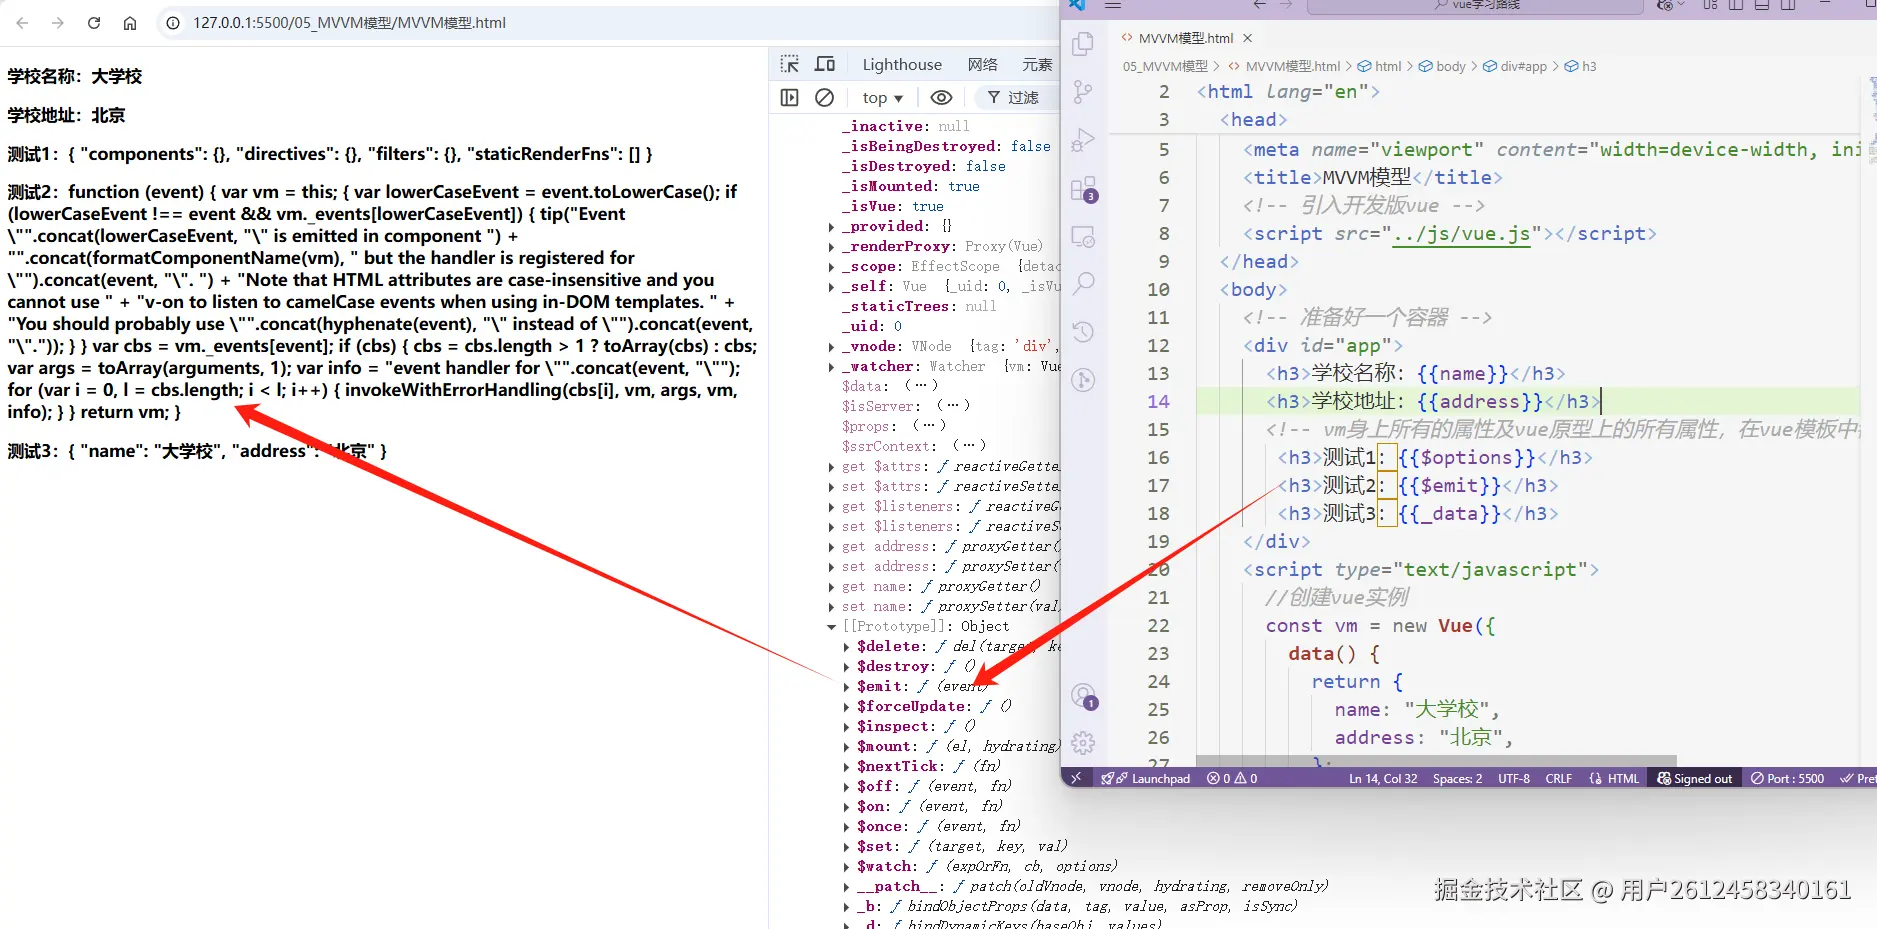Viewport: 1877px width, 929px height.
Task: Close the MVVM模型.html editor tab
Action: [x=1247, y=38]
